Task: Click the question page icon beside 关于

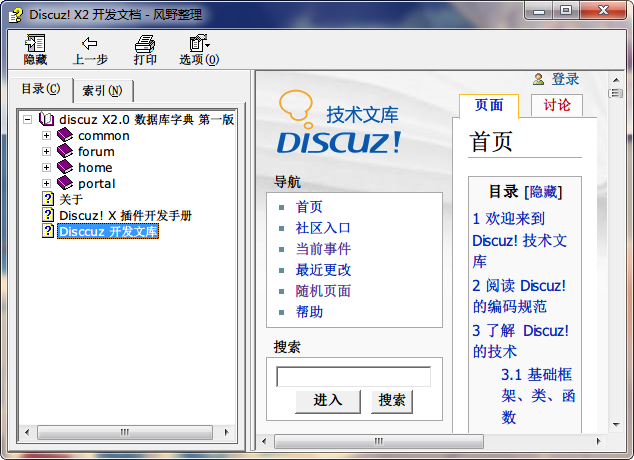Action: (48, 199)
